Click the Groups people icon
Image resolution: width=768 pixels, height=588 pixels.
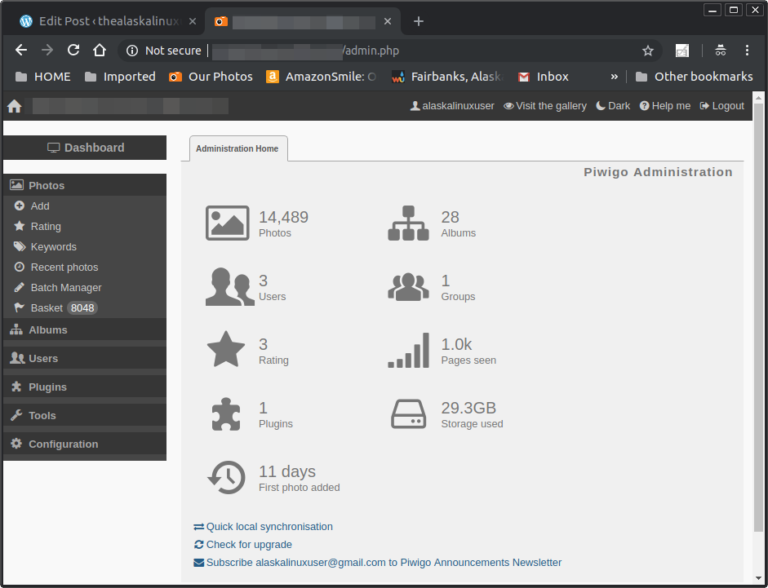click(x=408, y=287)
